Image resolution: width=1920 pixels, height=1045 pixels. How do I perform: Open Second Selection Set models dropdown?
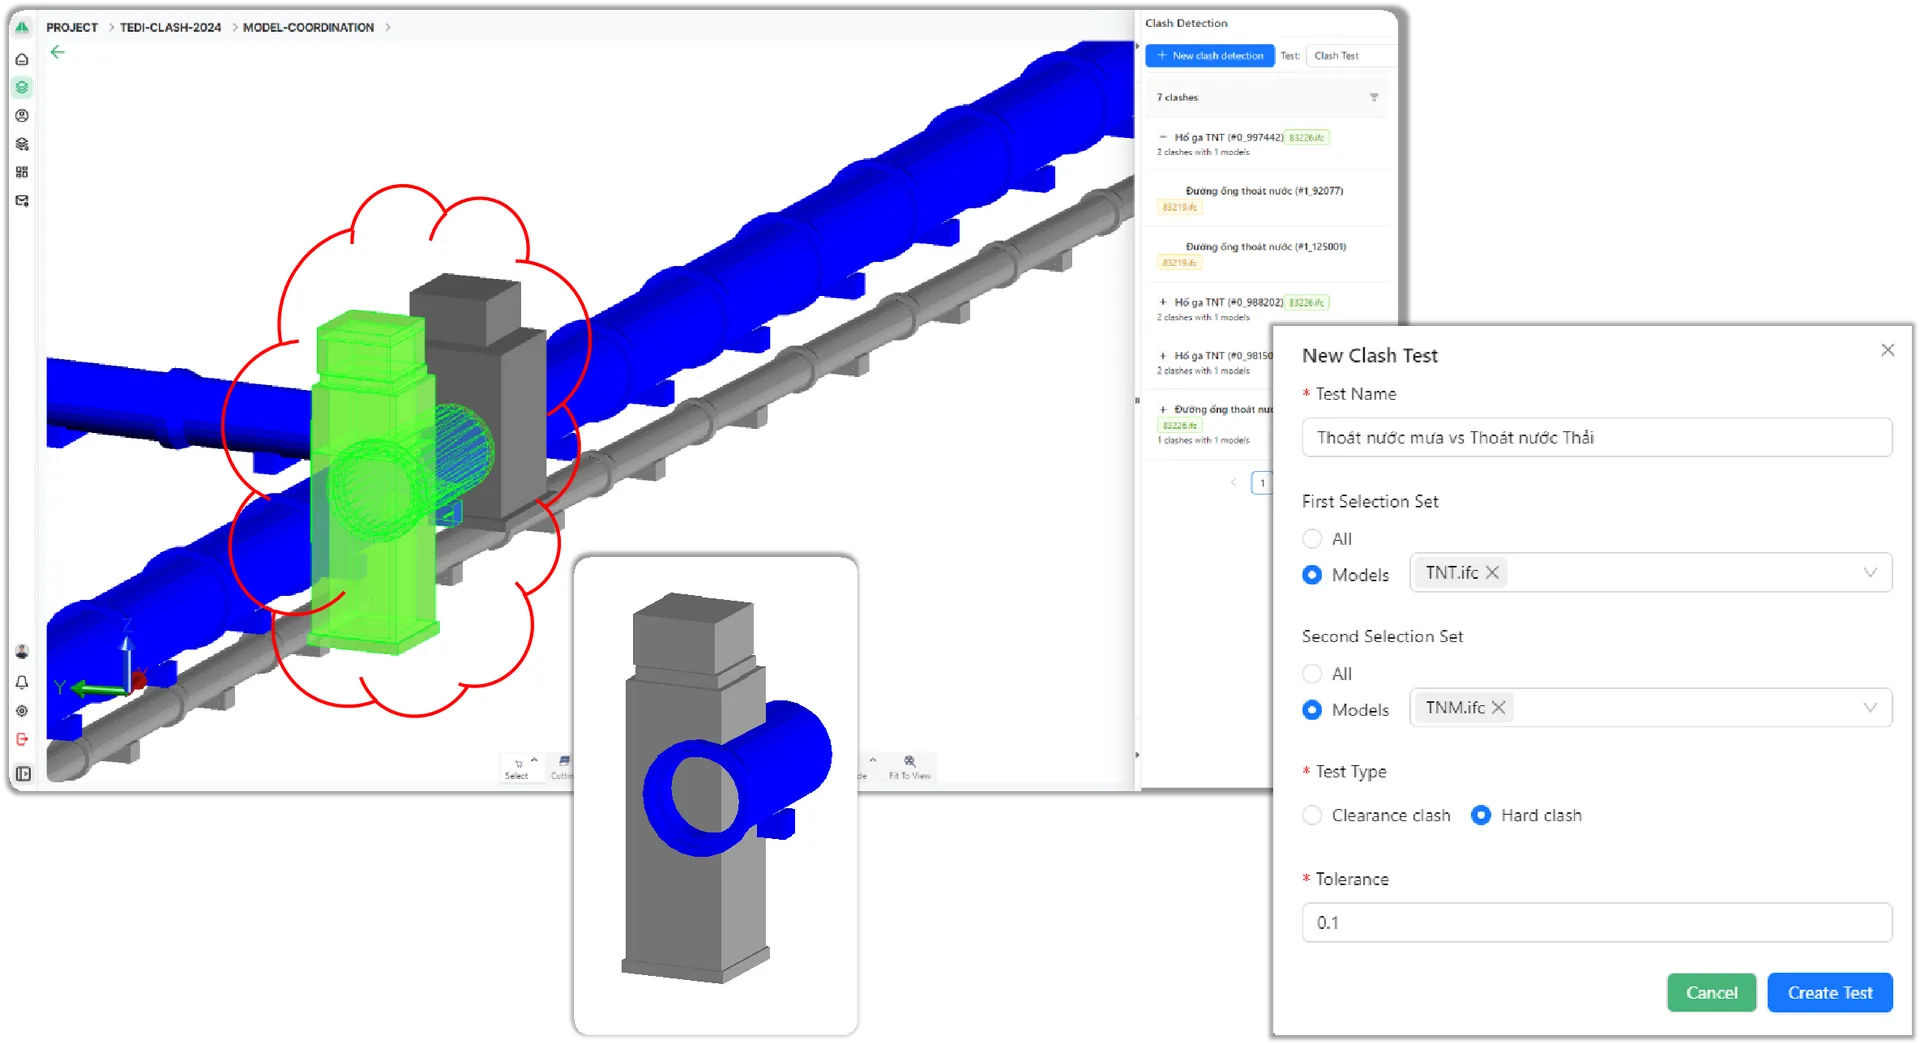pyautogui.click(x=1650, y=708)
